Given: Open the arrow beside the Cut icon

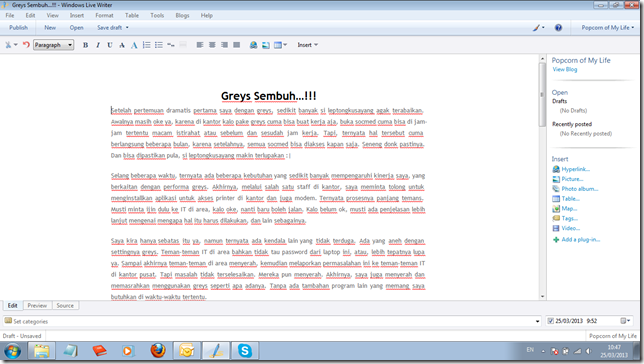Looking at the screenshot, I should pyautogui.click(x=16, y=45).
